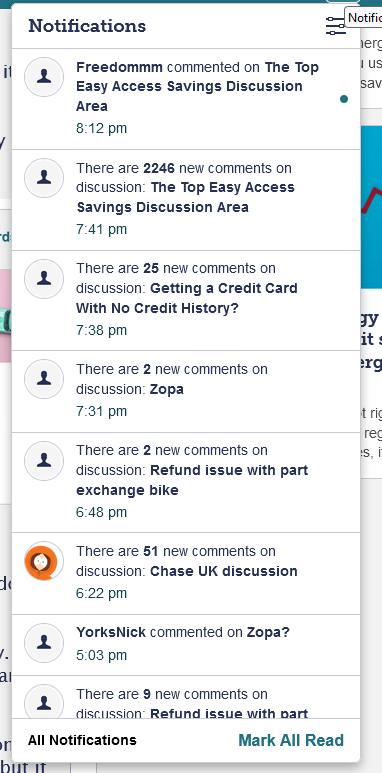Click Freedommm's avatar icon
The height and width of the screenshot is (773, 382).
pos(44,76)
